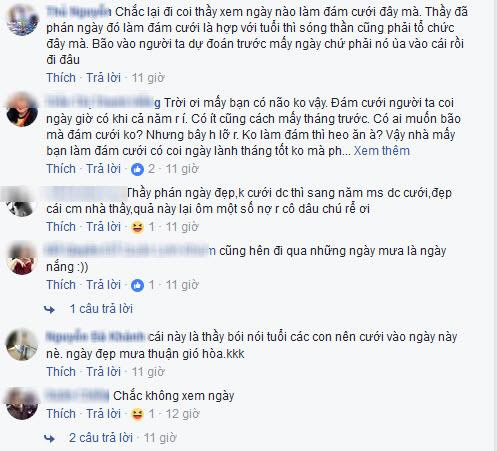497x451 pixels.
Task: Reply to the first comment via 'Trả lời'
Action: (x=103, y=78)
